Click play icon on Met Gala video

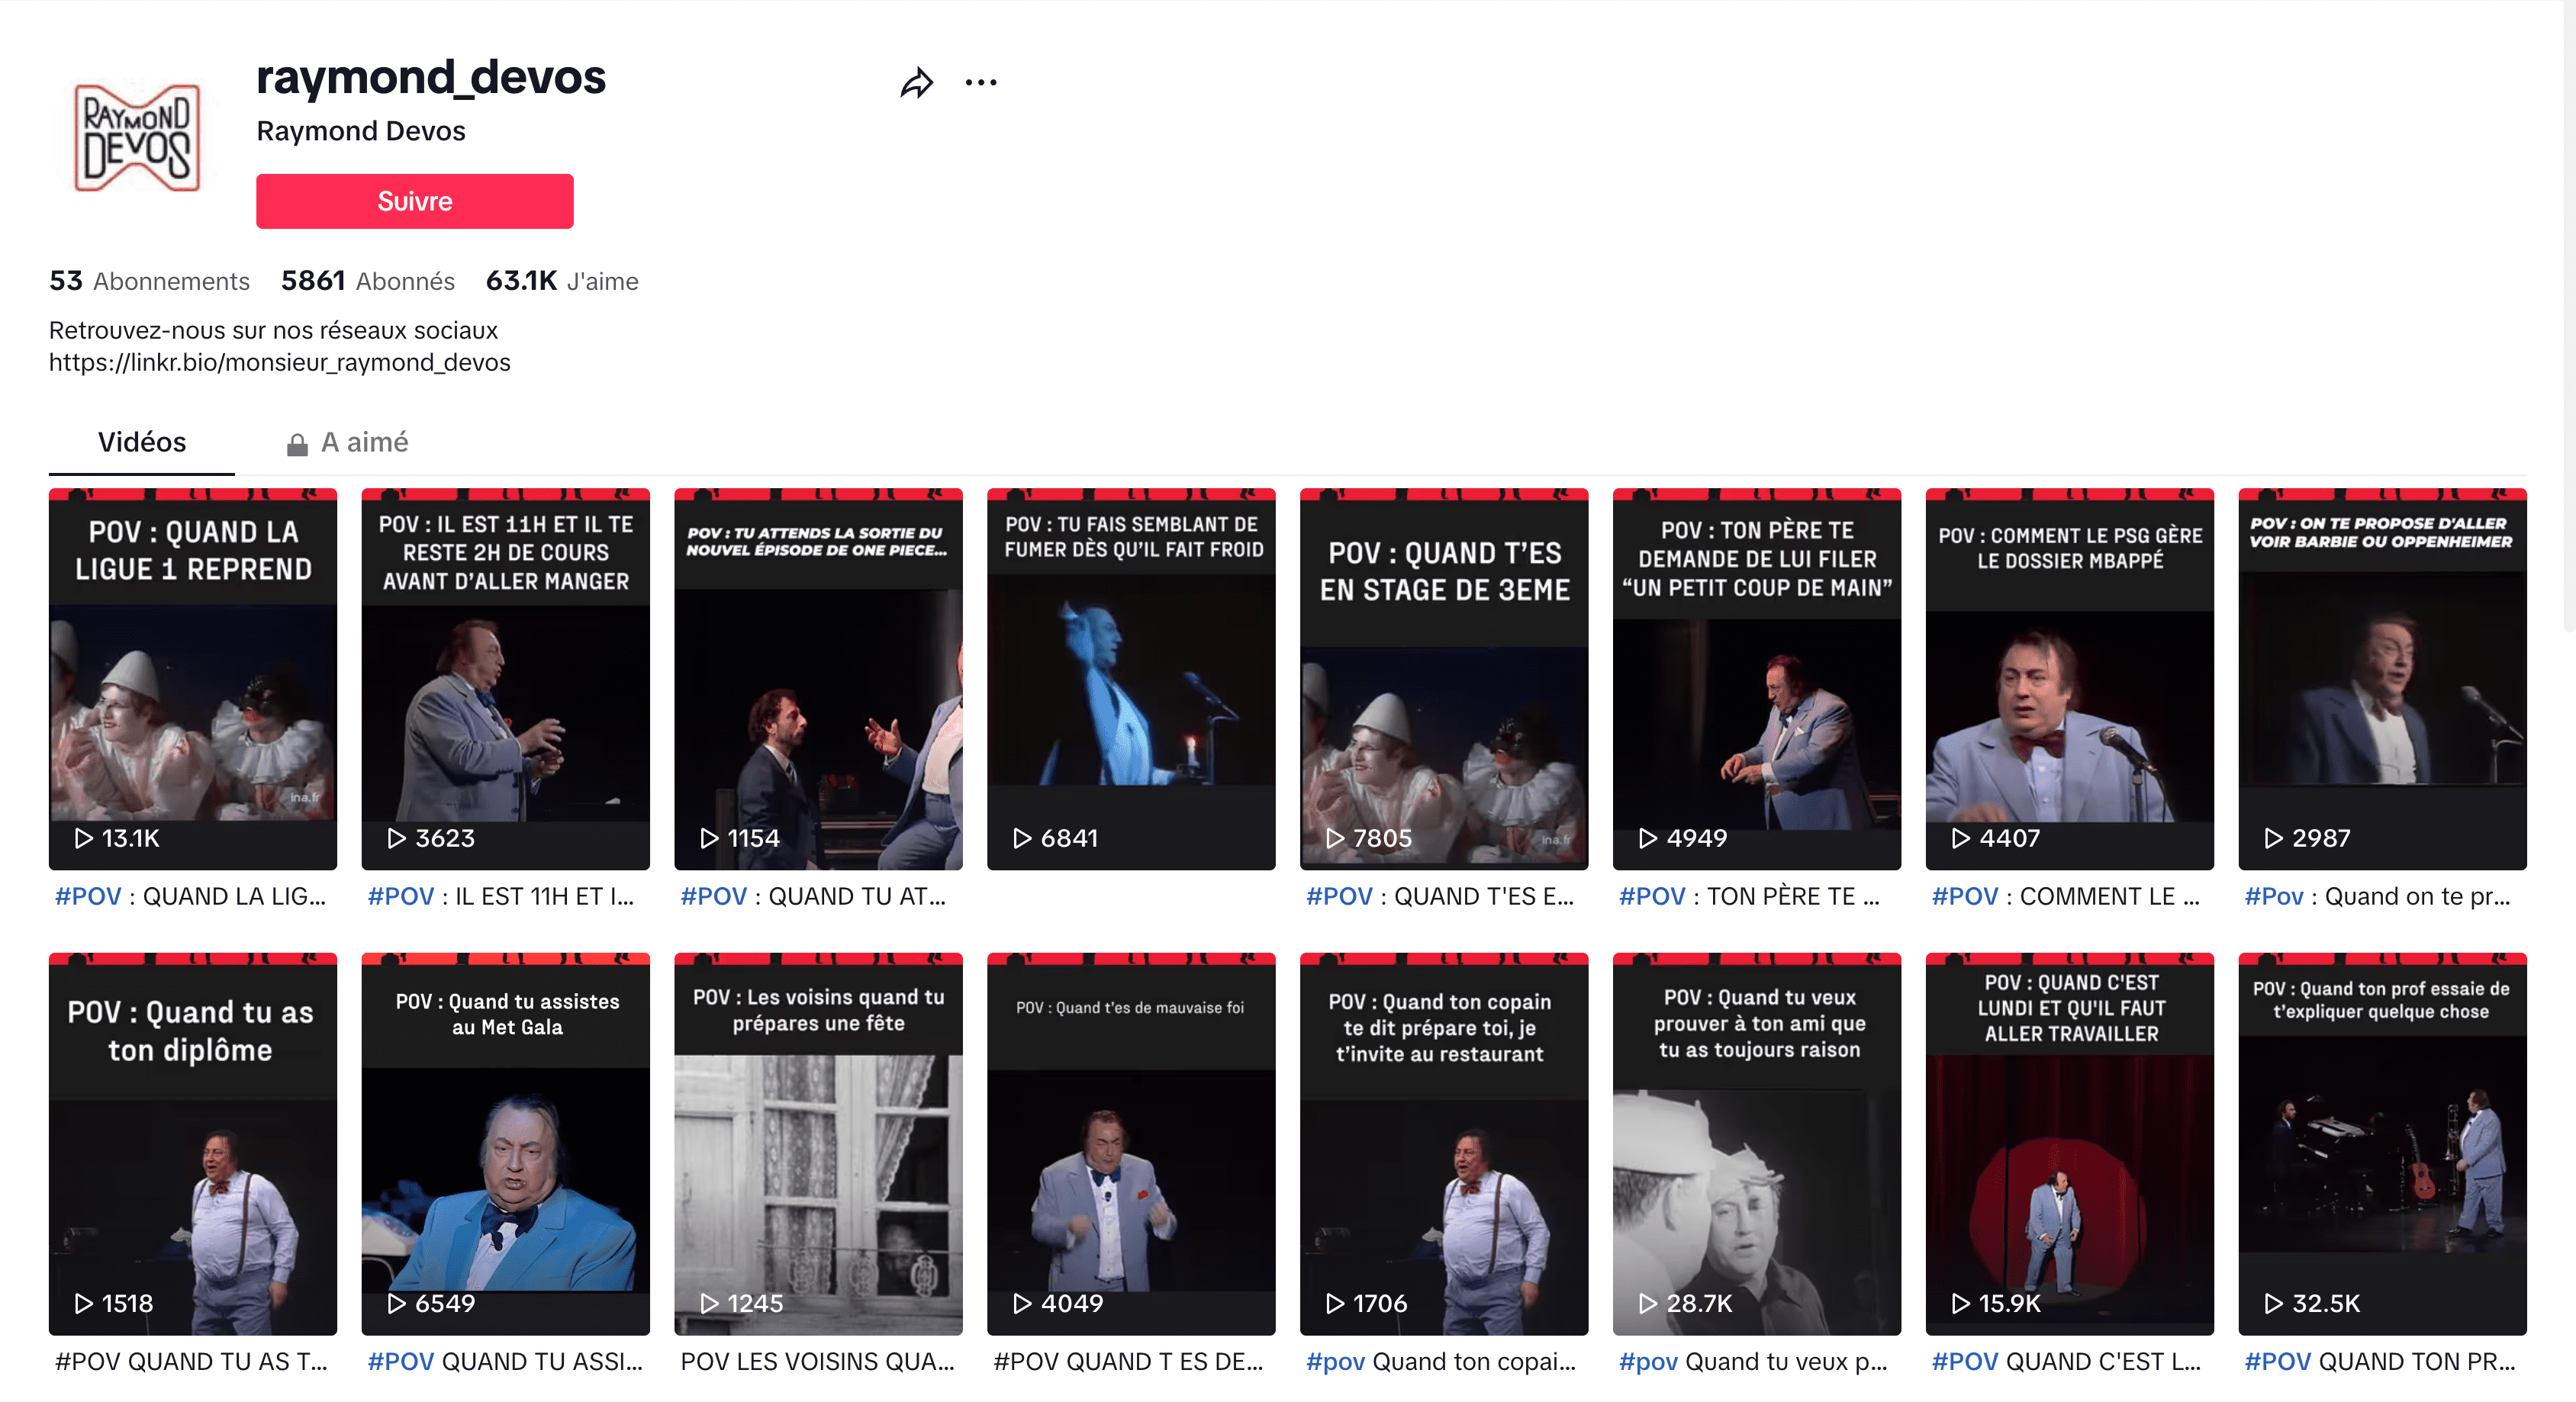(x=397, y=1303)
